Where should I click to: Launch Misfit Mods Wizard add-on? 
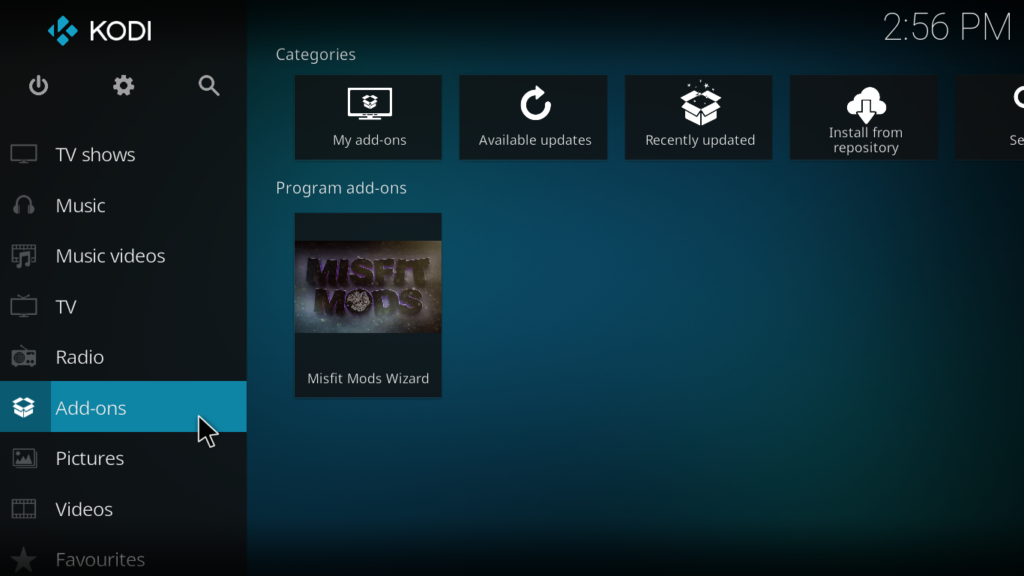(368, 305)
